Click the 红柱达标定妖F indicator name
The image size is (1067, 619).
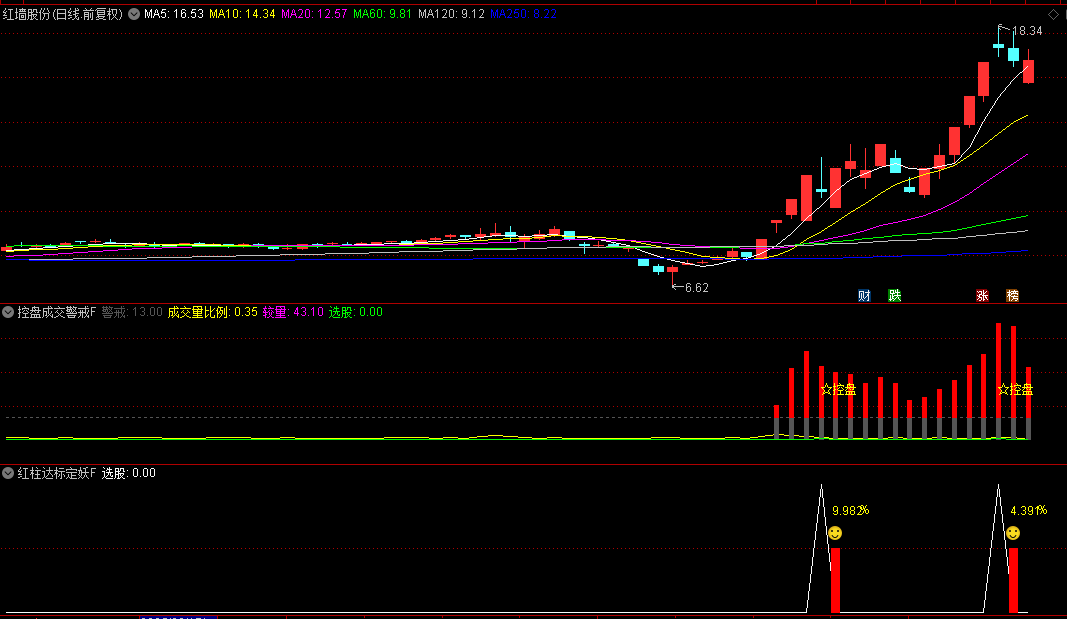click(x=56, y=473)
